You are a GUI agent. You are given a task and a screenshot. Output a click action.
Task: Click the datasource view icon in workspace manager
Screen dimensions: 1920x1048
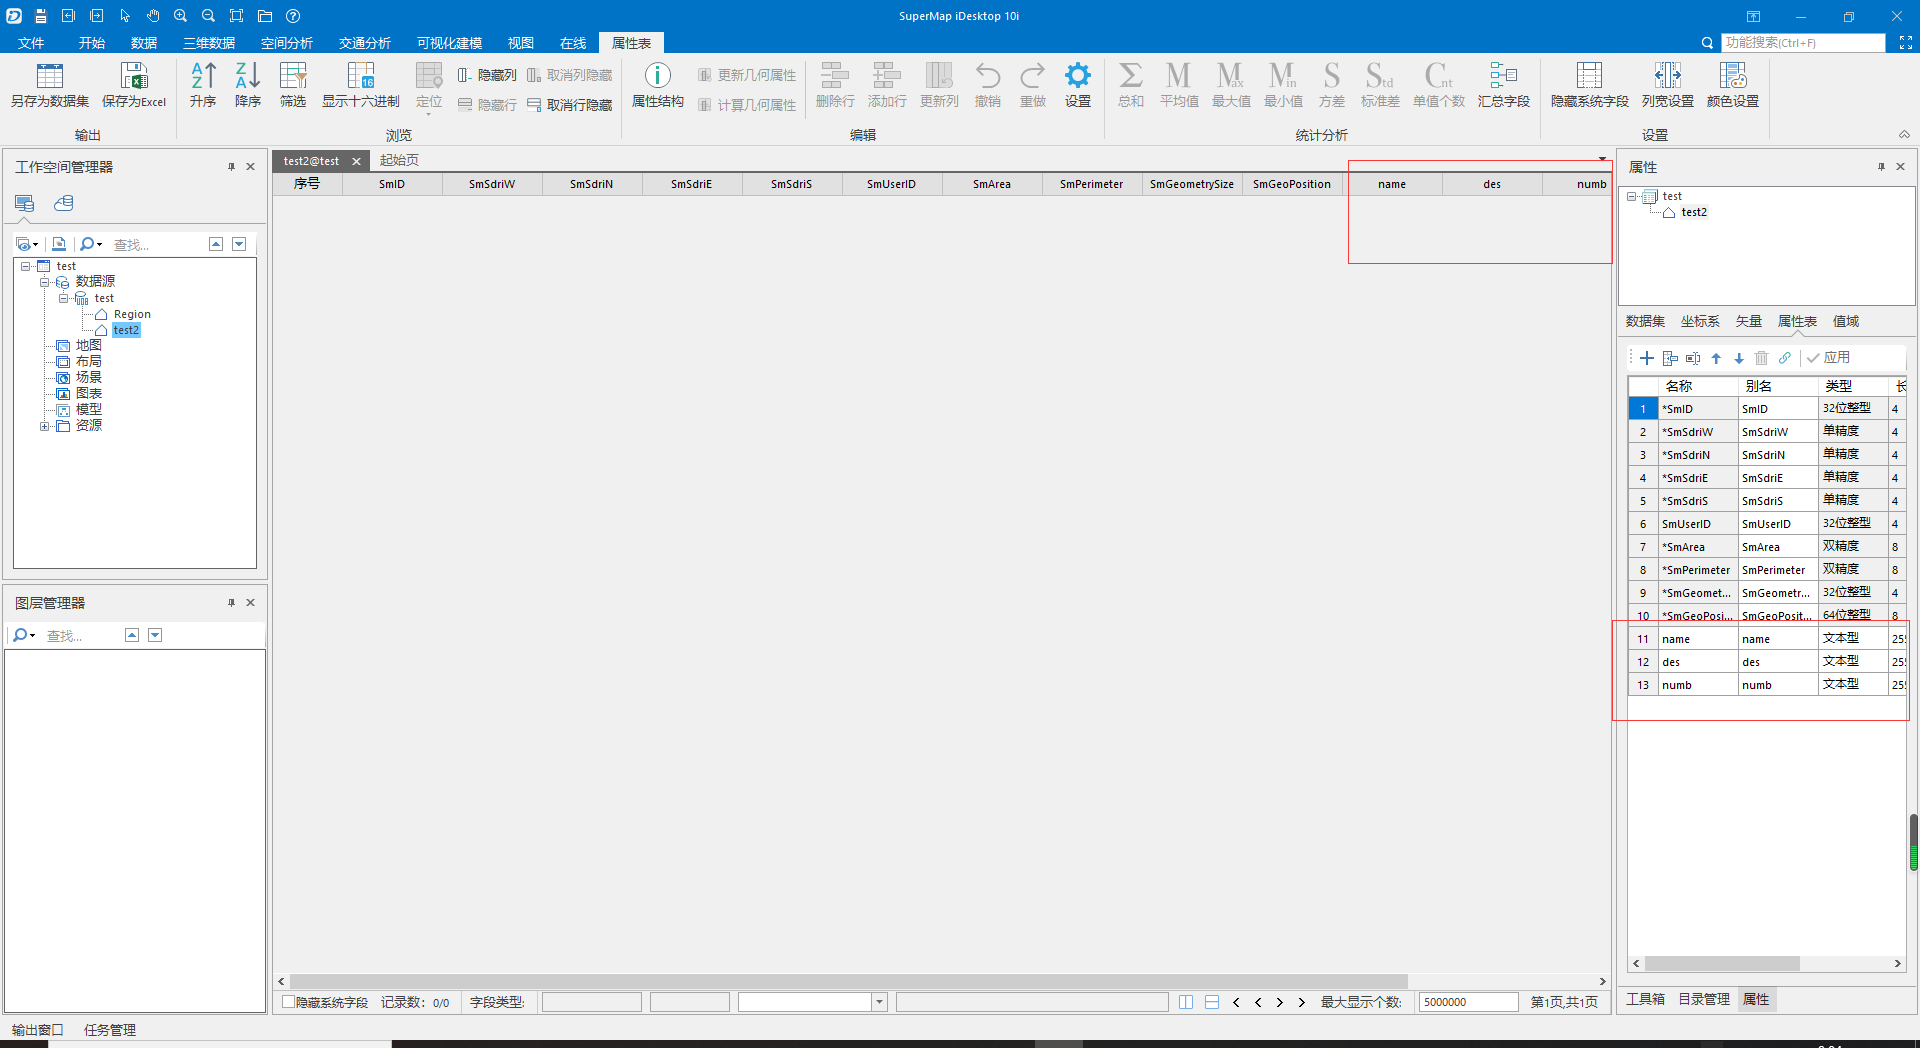[64, 203]
